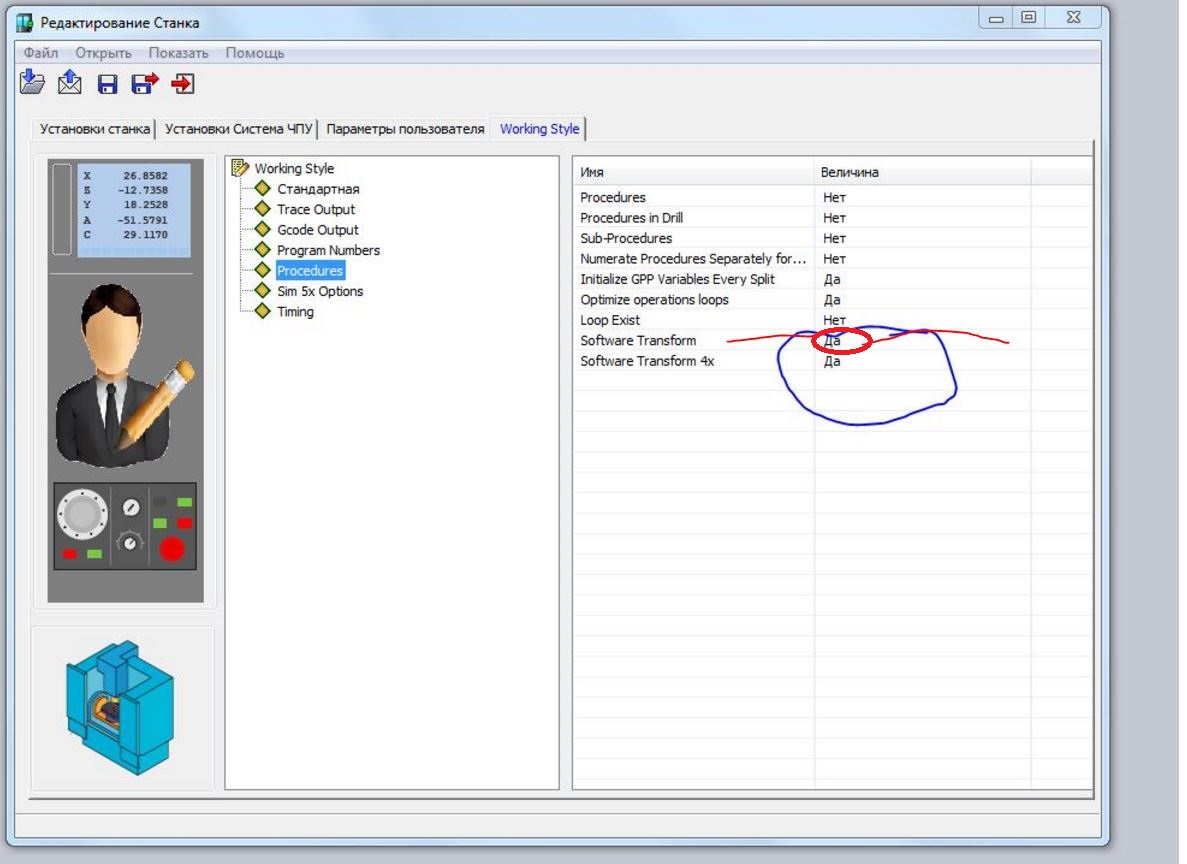
Task: Open the Помощь menu
Action: pyautogui.click(x=255, y=53)
